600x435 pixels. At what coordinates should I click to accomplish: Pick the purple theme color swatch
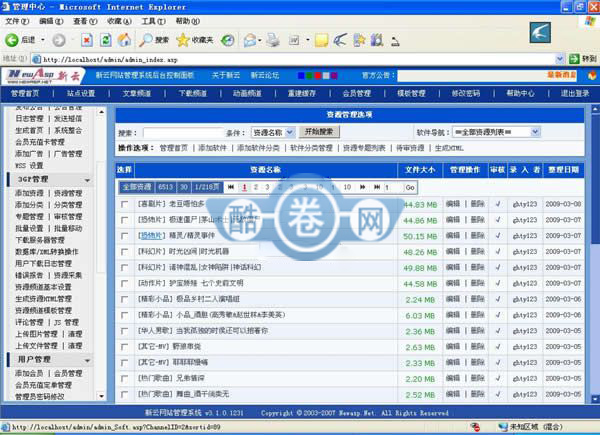[x=334, y=76]
